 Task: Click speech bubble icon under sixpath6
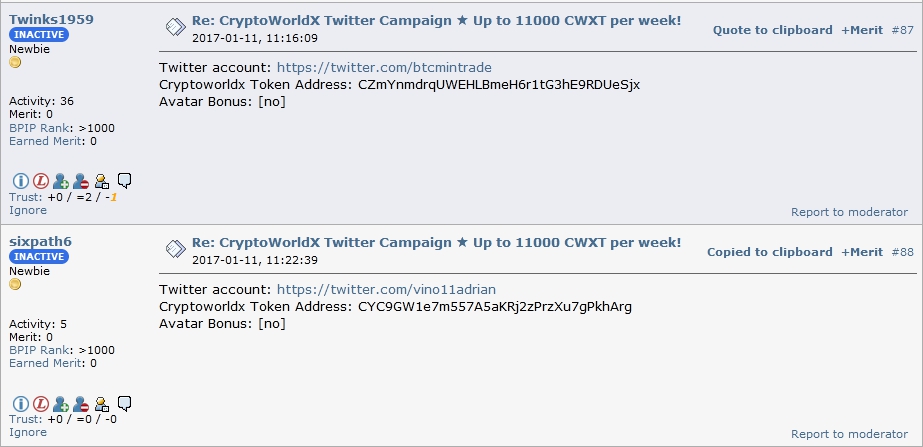tap(124, 403)
